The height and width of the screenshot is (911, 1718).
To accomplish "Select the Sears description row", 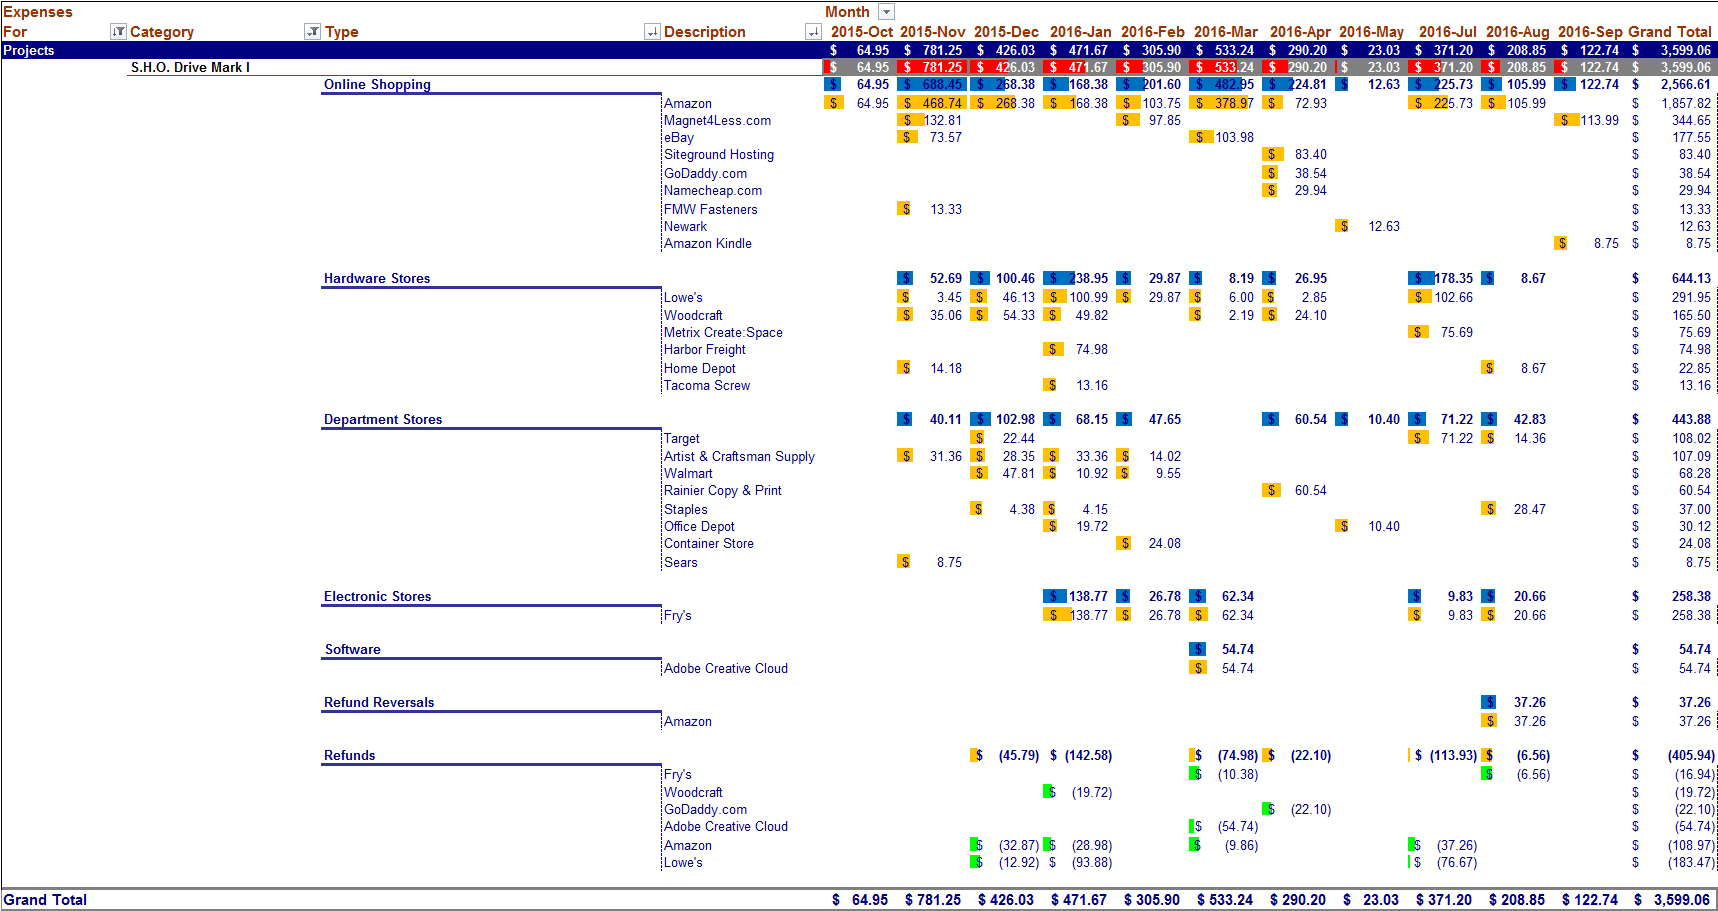I will click(681, 563).
